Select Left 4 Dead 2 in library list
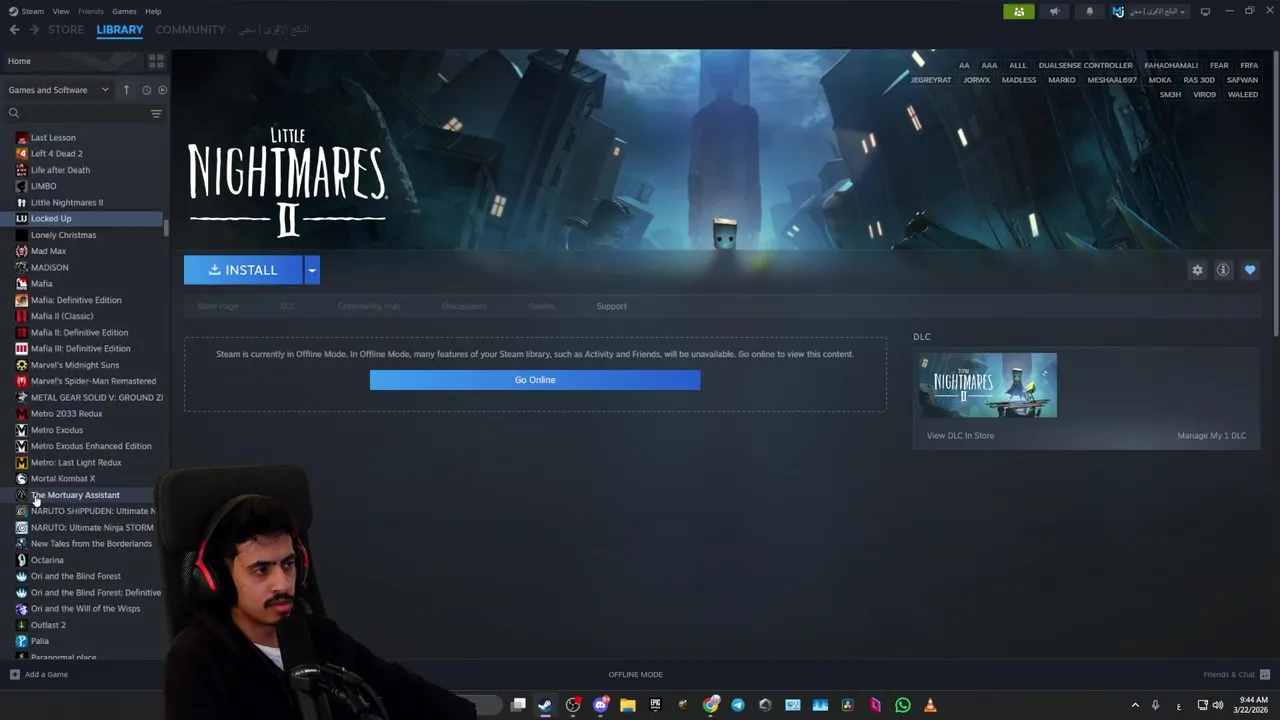The image size is (1280, 720). point(57,154)
